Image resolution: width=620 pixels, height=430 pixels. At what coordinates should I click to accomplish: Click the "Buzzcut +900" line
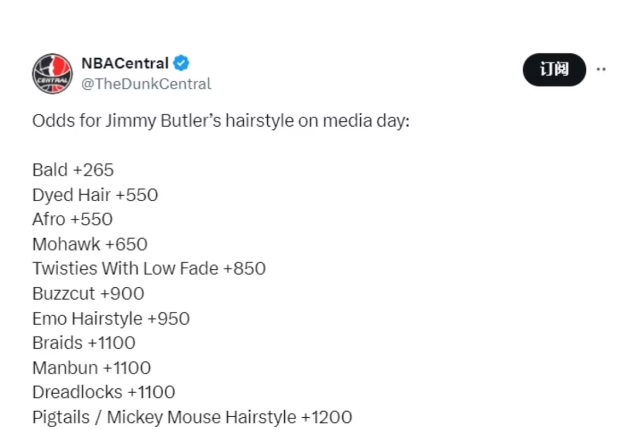88,293
